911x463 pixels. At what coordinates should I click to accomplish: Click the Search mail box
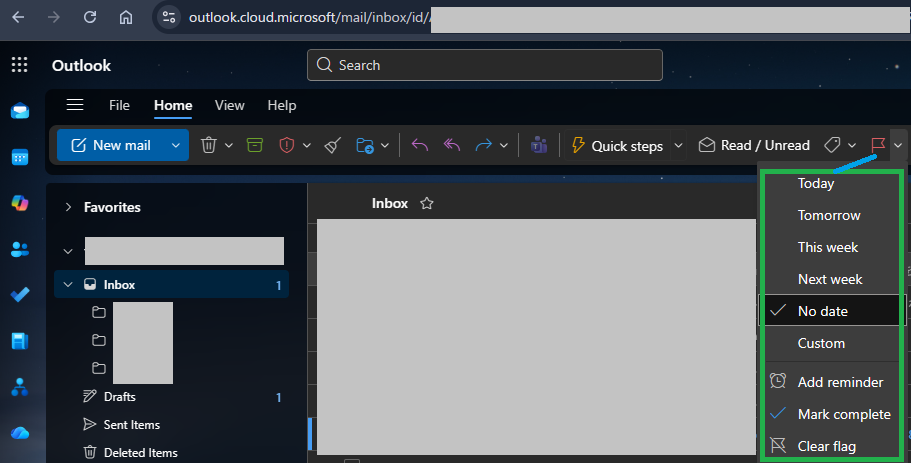(485, 65)
